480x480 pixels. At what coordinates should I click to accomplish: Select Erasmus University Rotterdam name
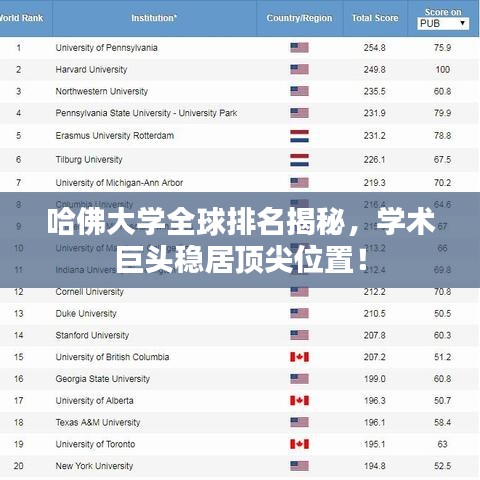click(x=115, y=136)
